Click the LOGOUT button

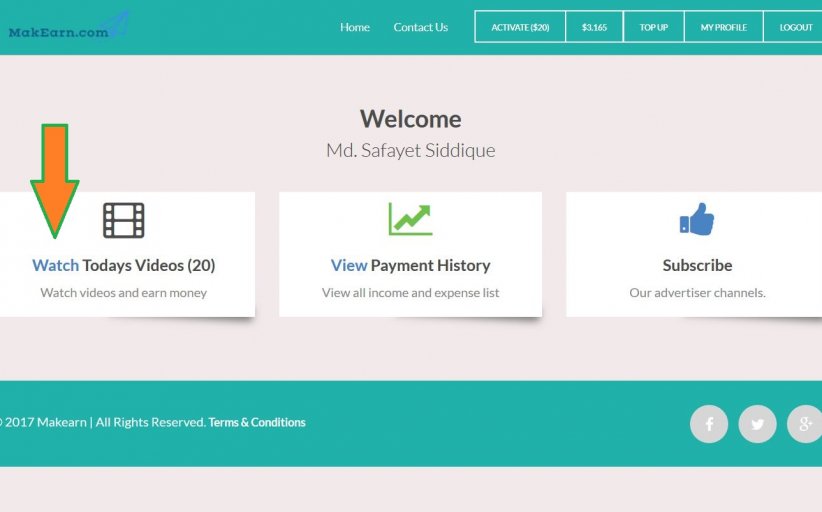tap(795, 27)
